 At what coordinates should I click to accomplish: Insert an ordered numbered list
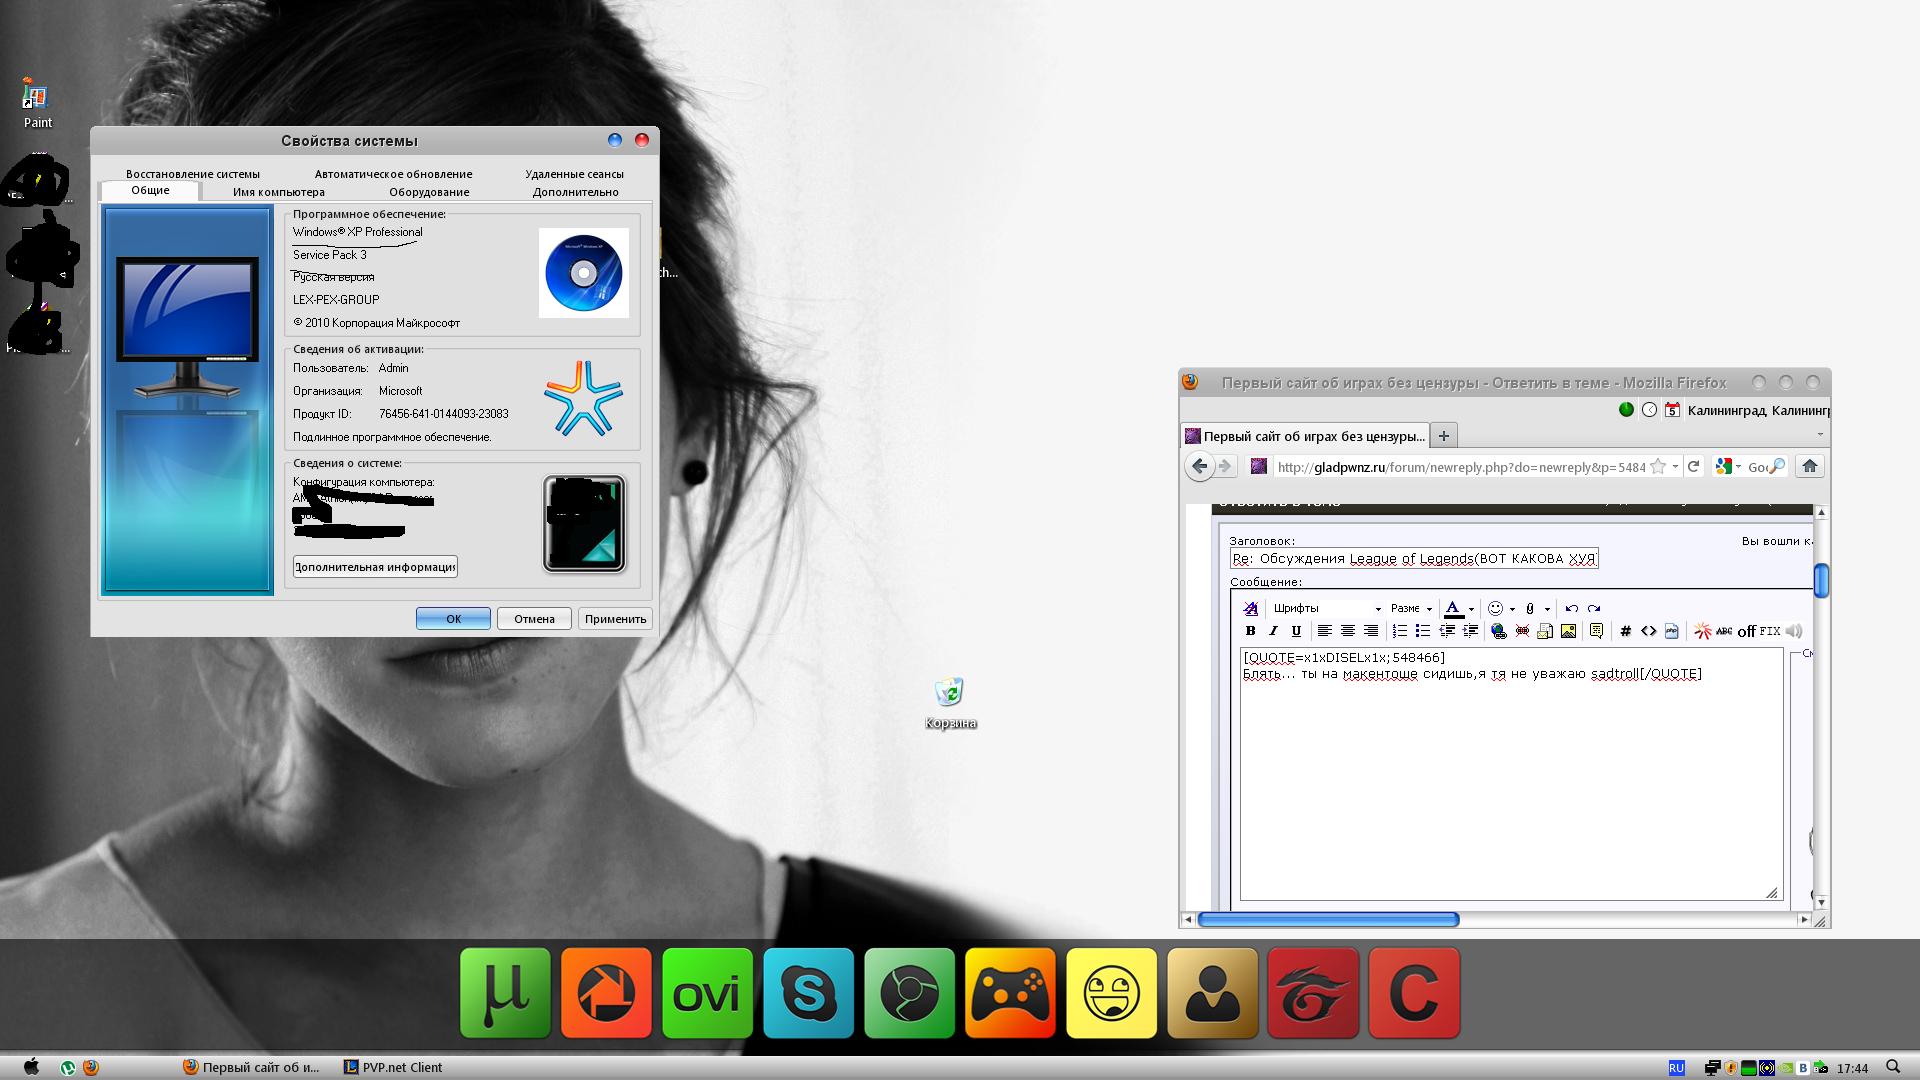(x=1400, y=631)
